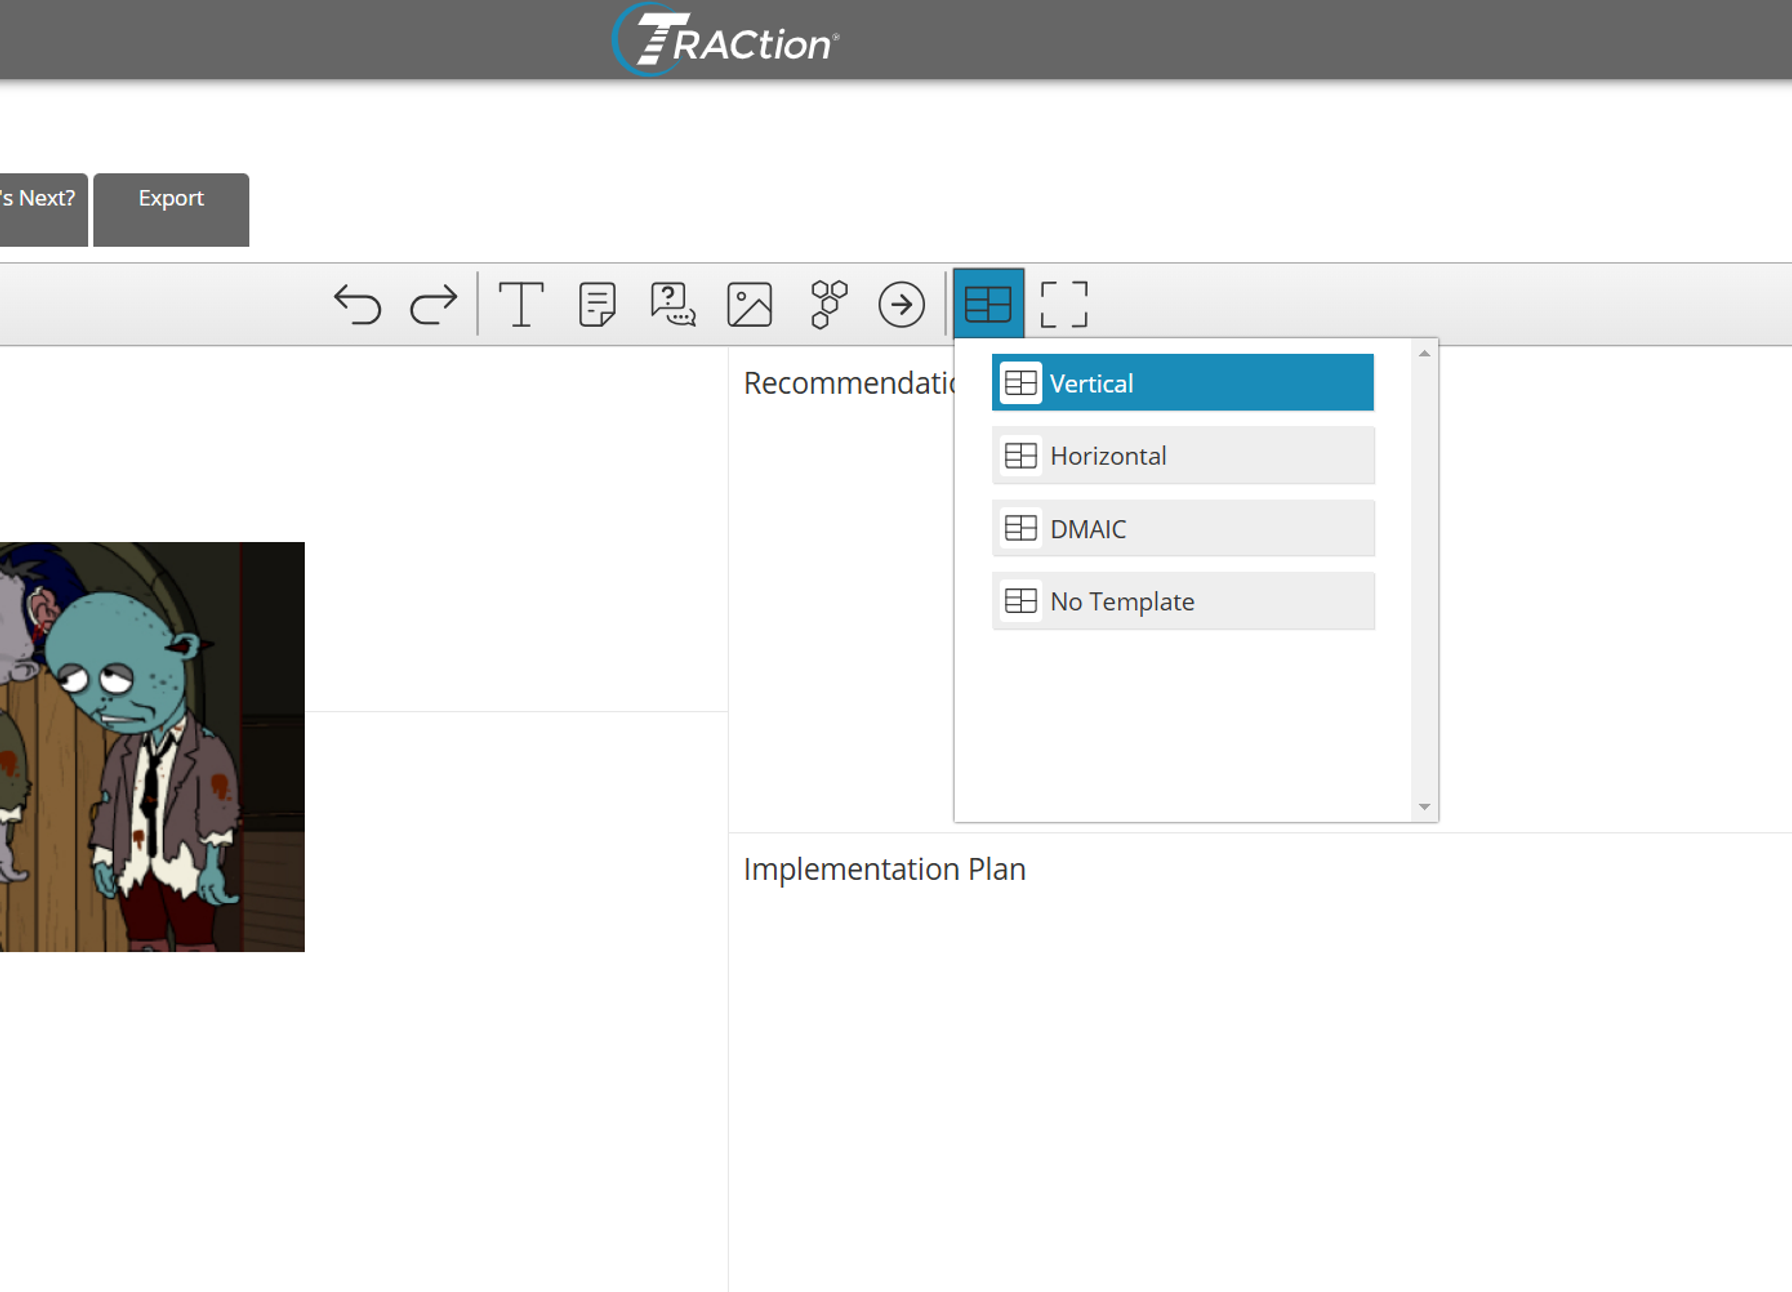This screenshot has width=1792, height=1292.
Task: Choose the Horizontal template option
Action: [1183, 455]
